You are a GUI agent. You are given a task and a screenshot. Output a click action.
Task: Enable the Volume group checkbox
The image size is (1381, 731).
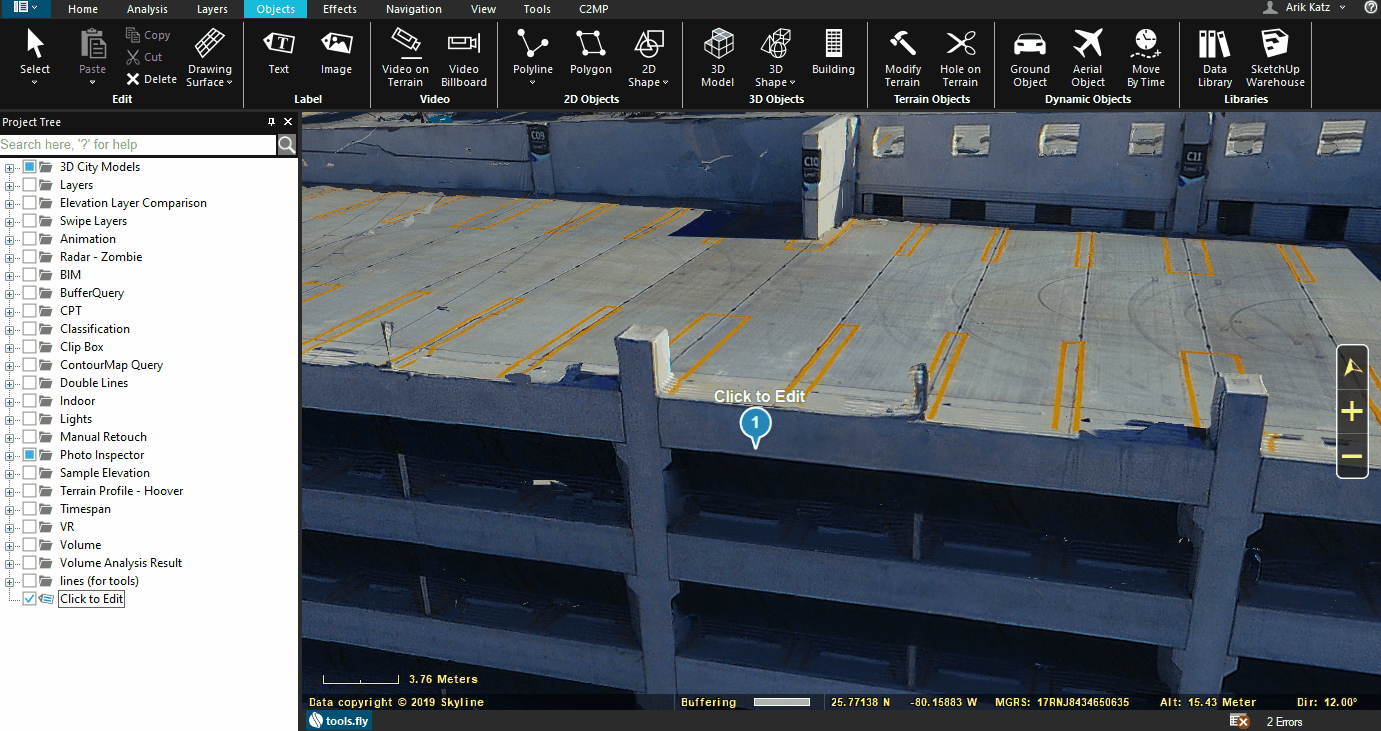pyautogui.click(x=30, y=545)
